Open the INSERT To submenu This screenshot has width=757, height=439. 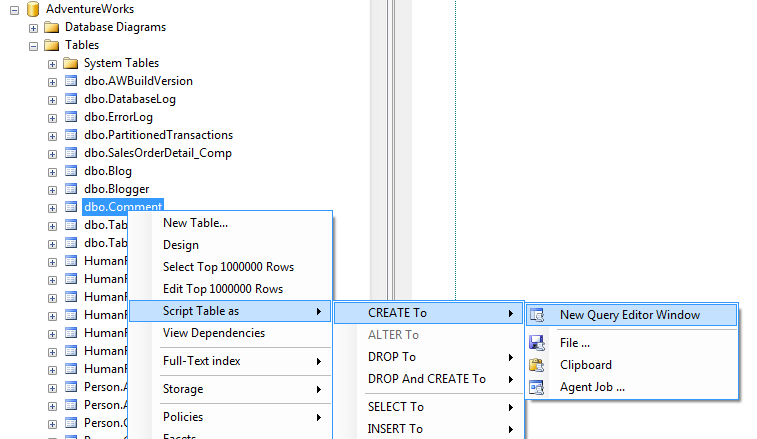pos(429,429)
